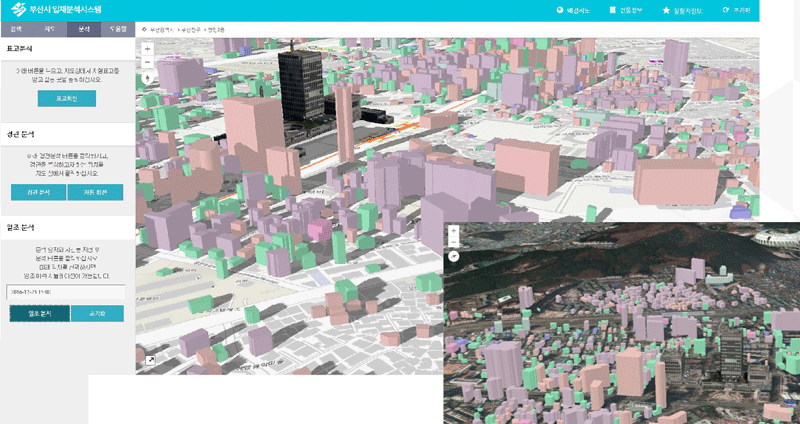The image size is (800, 424).
Task: Zoom in on the satellite inset map
Action: pyautogui.click(x=454, y=231)
